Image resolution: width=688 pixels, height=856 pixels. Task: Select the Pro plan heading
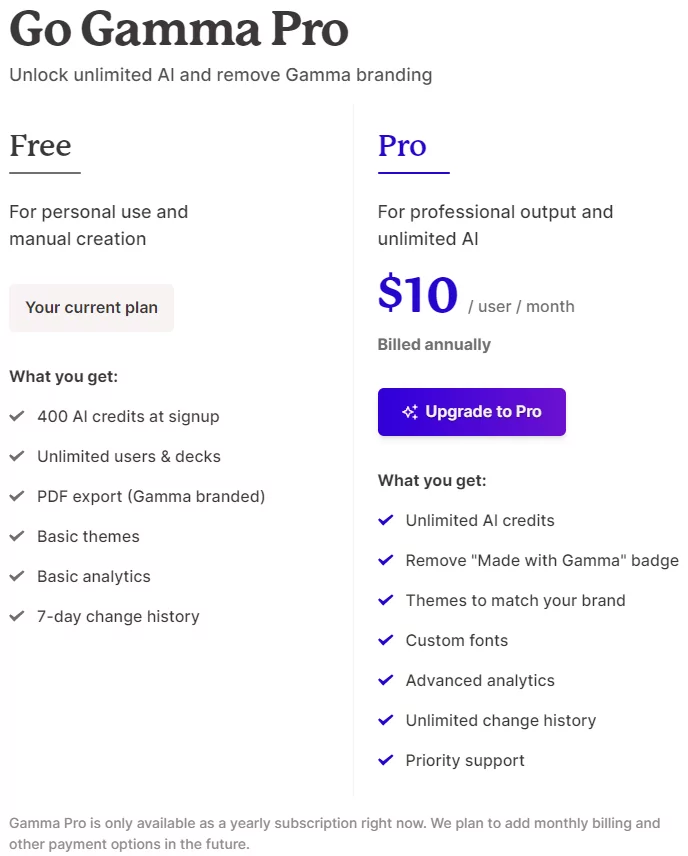(x=402, y=146)
